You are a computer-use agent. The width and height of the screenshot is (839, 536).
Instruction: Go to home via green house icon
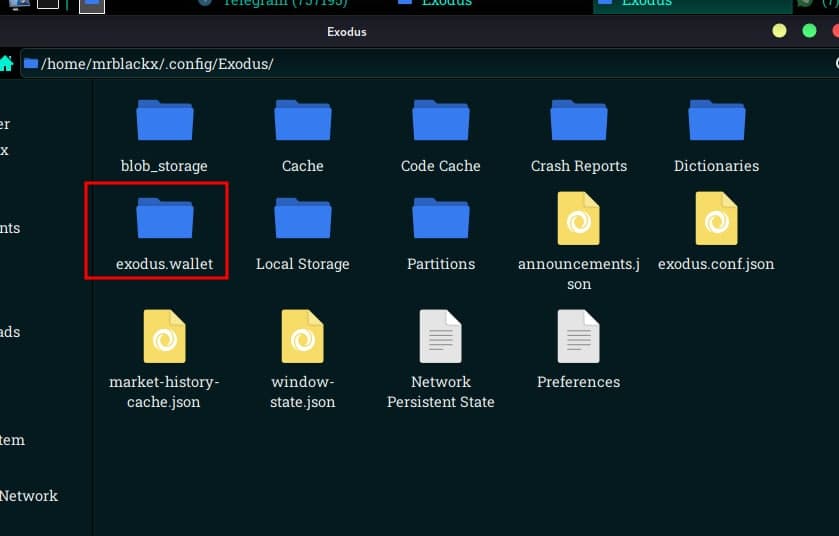[x=6, y=64]
